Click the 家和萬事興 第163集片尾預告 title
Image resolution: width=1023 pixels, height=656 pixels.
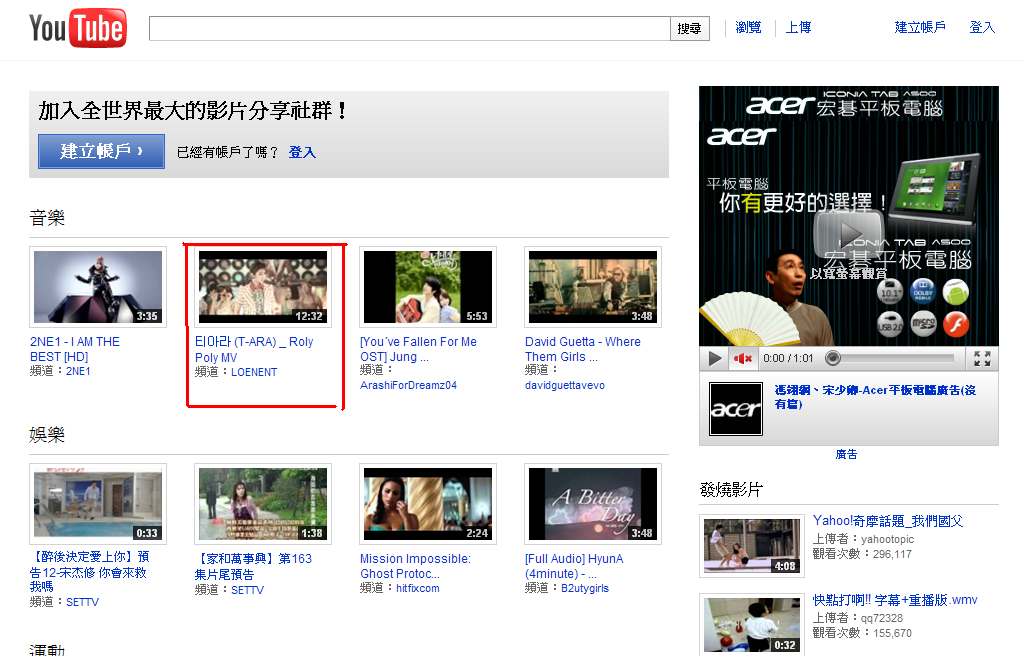pyautogui.click(x=254, y=567)
